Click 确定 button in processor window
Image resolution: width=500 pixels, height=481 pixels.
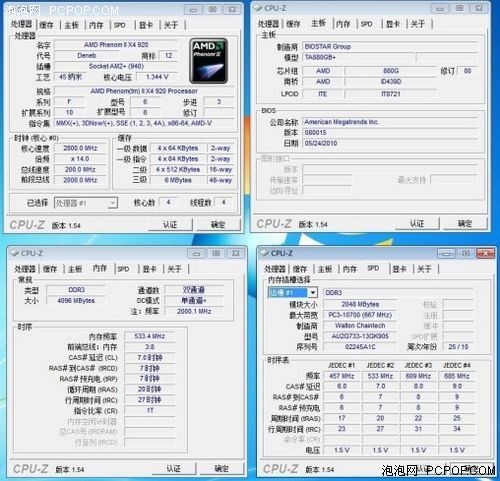click(218, 224)
